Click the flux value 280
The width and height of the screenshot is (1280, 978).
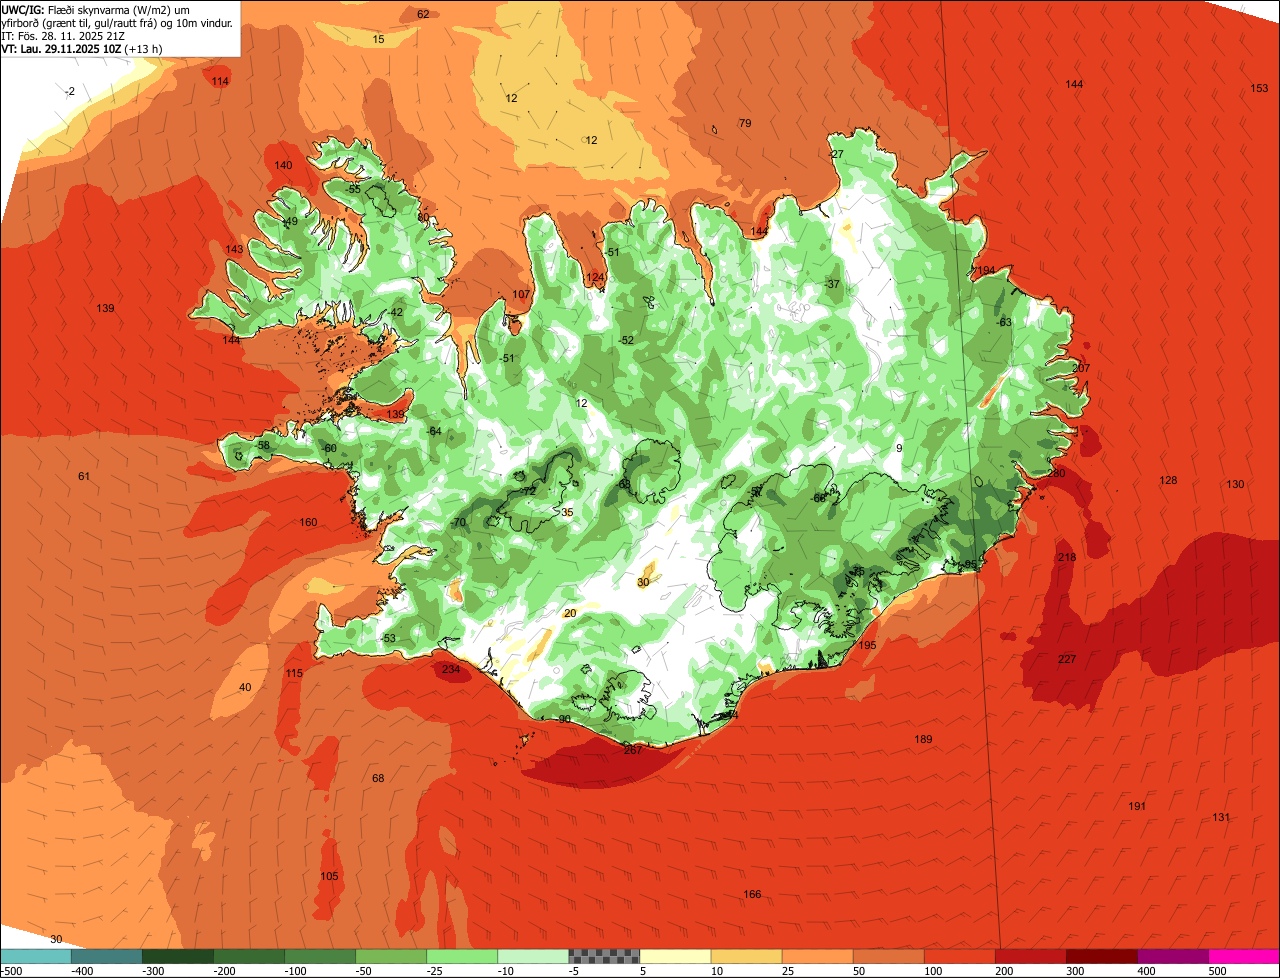[1057, 473]
